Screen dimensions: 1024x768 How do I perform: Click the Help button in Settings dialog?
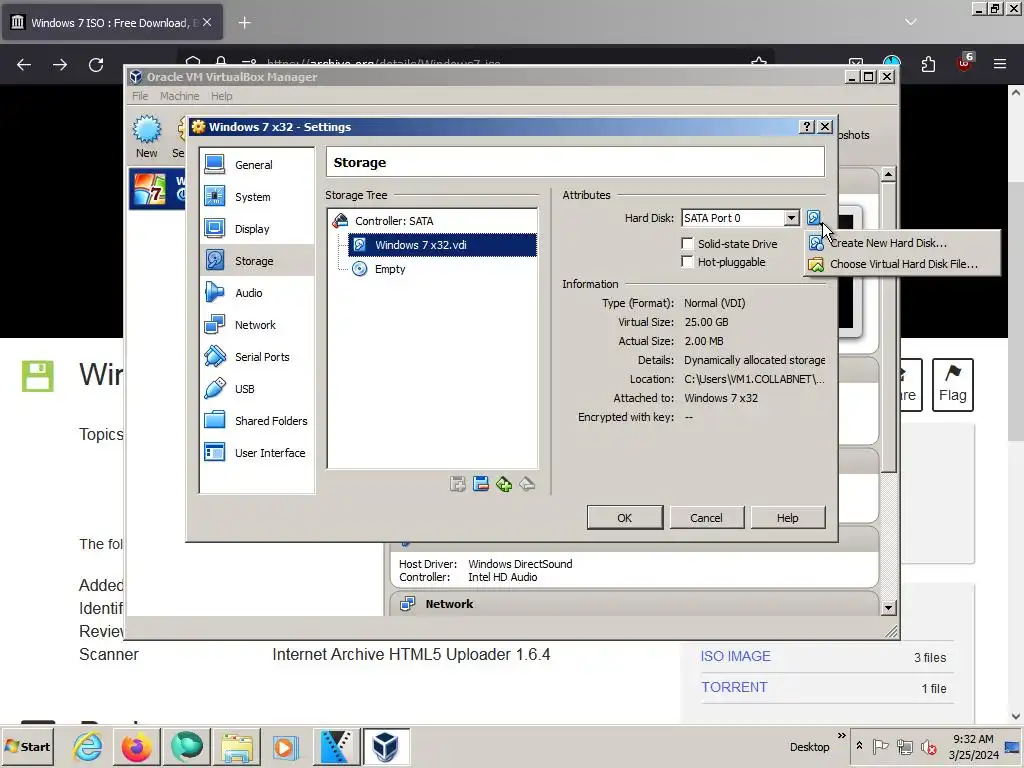[x=788, y=517]
